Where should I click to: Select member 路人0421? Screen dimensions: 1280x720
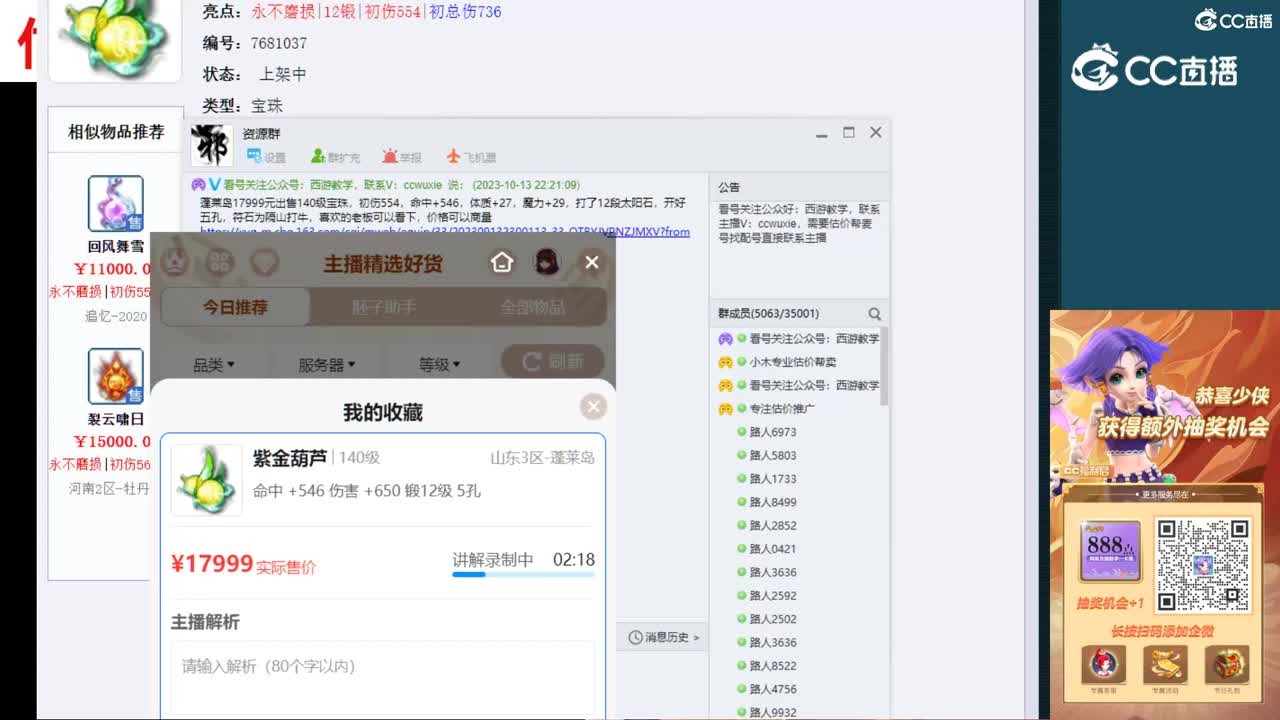(772, 549)
